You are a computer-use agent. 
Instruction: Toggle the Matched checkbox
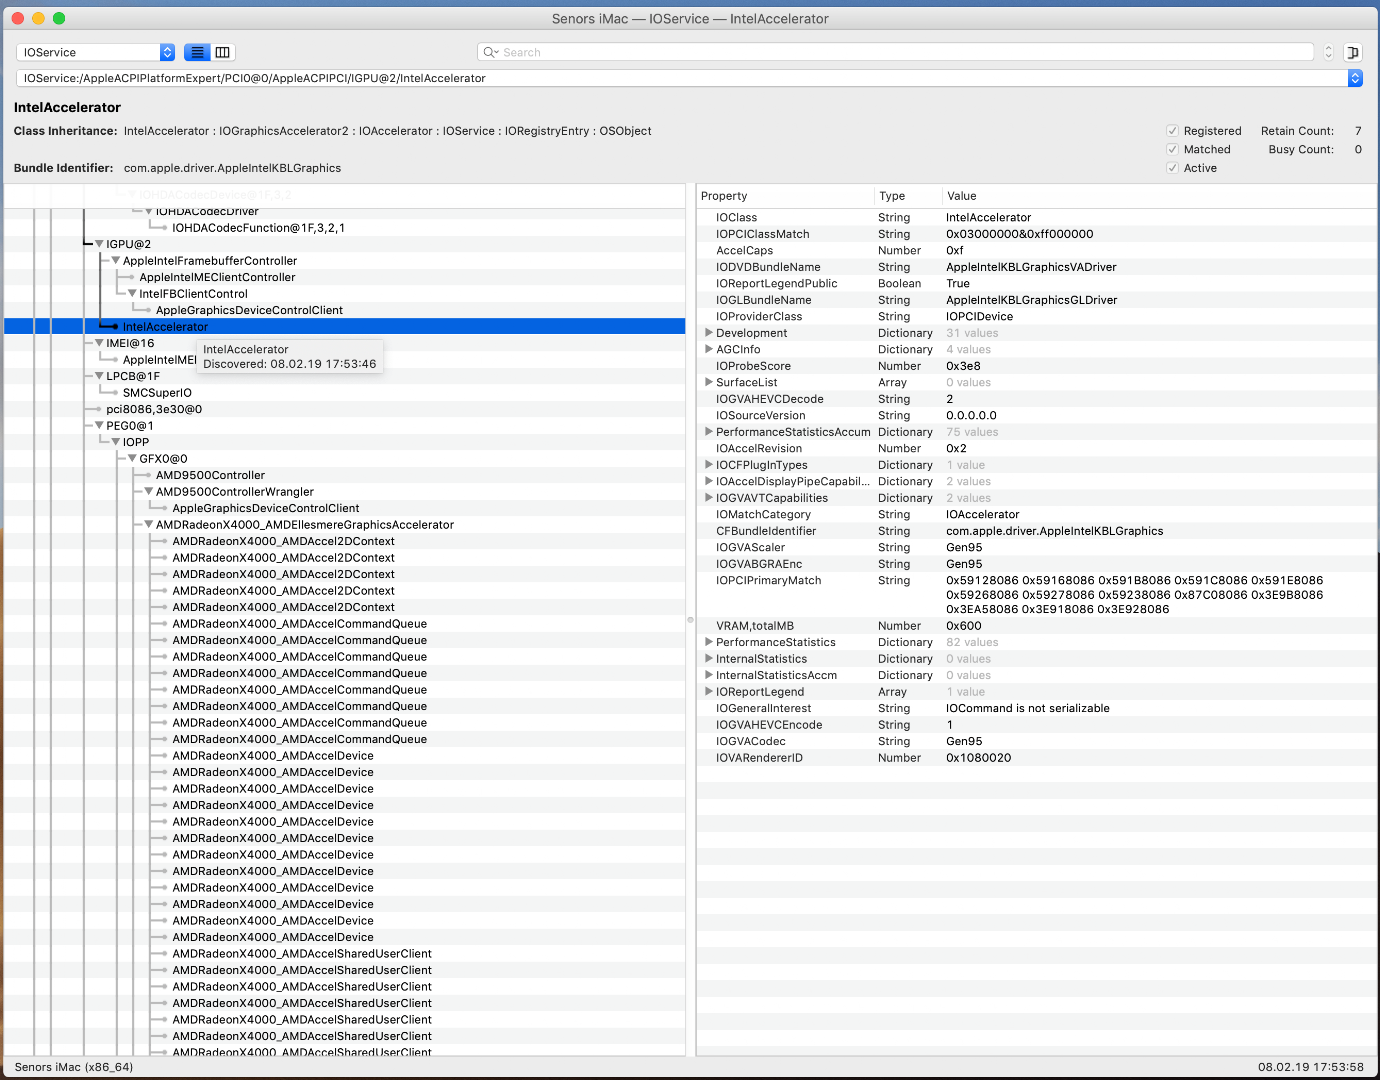click(x=1172, y=150)
